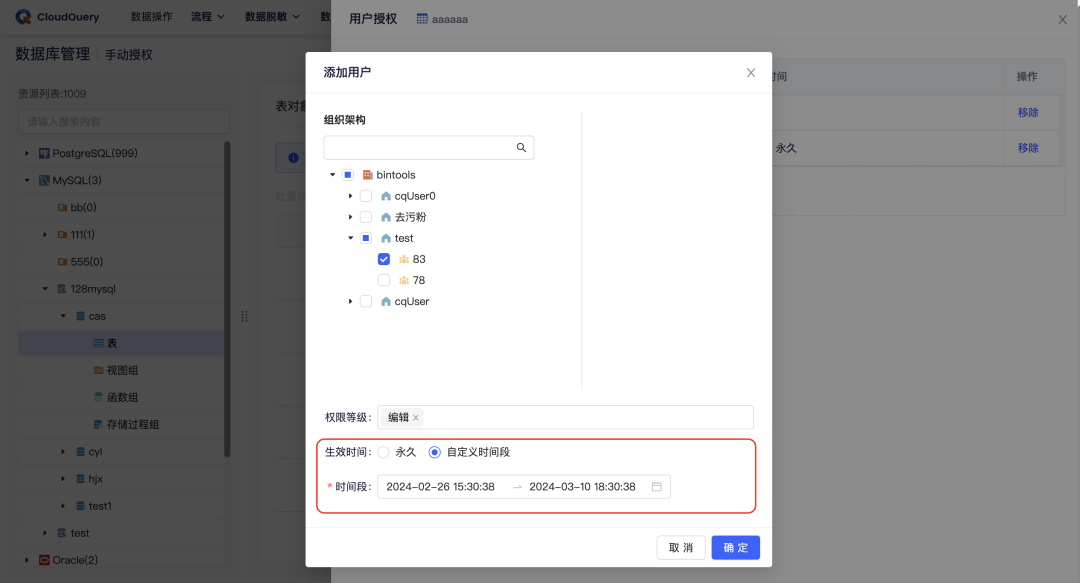Click the panel splitter drag handle
The width and height of the screenshot is (1080, 583).
(x=245, y=316)
